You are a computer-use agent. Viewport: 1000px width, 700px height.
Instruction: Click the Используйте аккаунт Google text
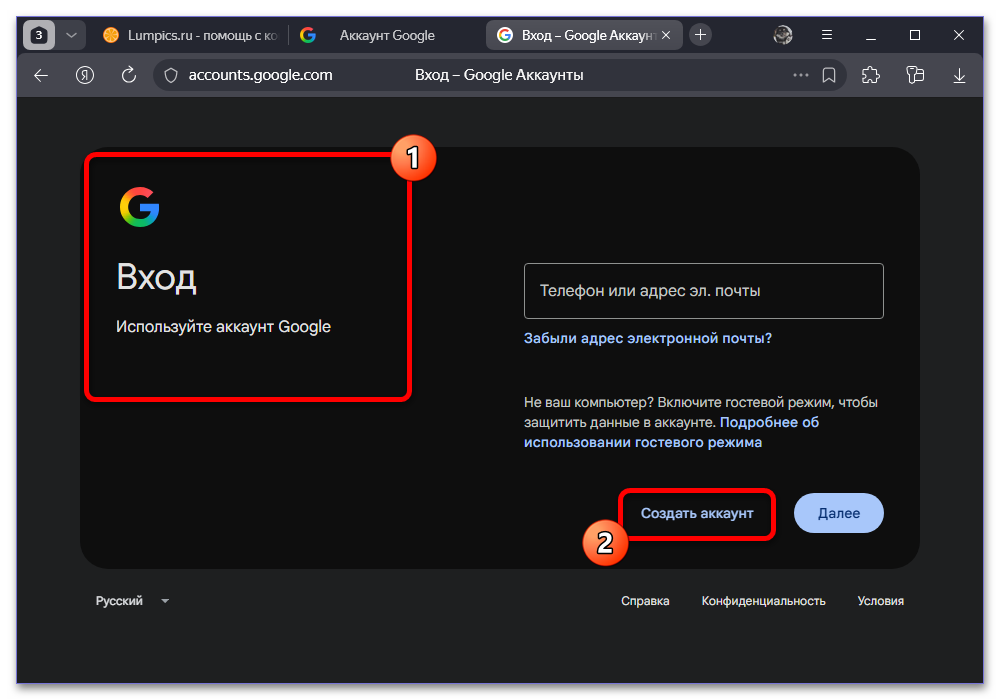pyautogui.click(x=223, y=326)
